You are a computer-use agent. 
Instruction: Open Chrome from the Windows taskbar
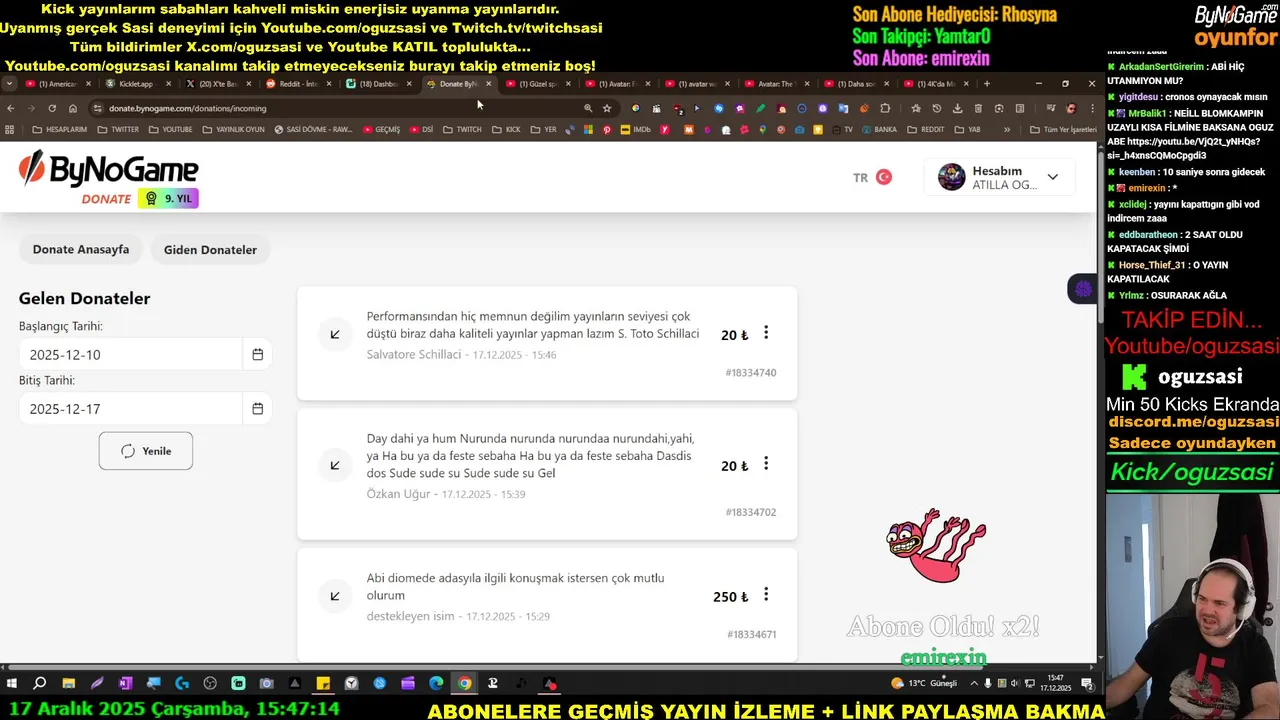tap(464, 683)
